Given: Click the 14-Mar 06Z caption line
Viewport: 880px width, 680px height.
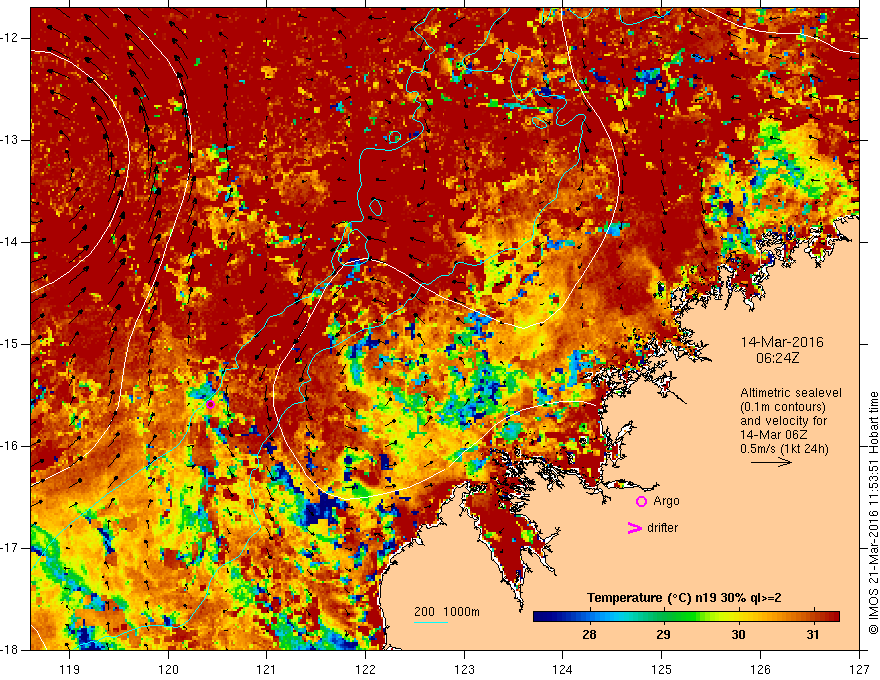Looking at the screenshot, I should coord(774,435).
